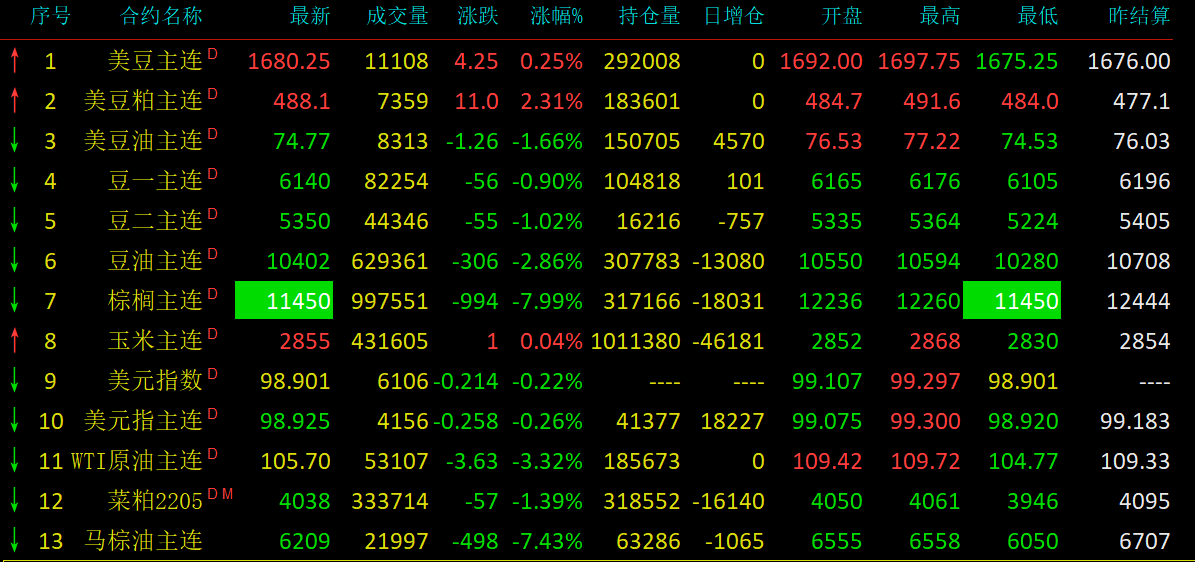The height and width of the screenshot is (562, 1195).
Task: Open the 豆油主连 contract
Action: [x=155, y=261]
